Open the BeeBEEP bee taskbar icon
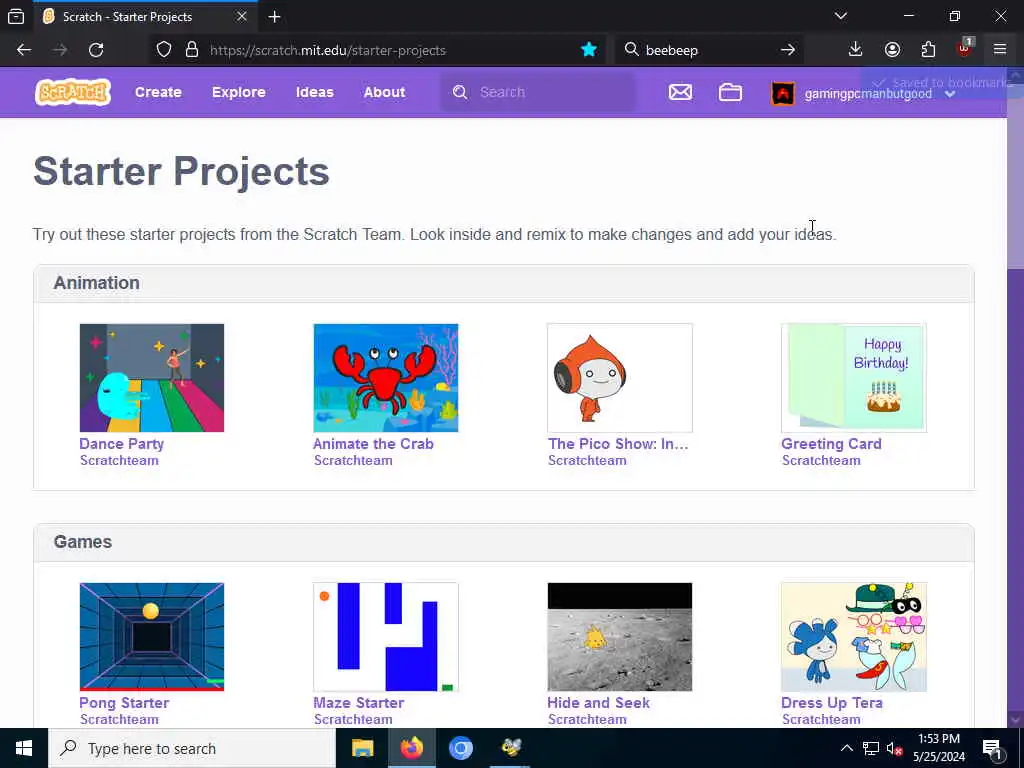The image size is (1024, 768). tap(511, 748)
